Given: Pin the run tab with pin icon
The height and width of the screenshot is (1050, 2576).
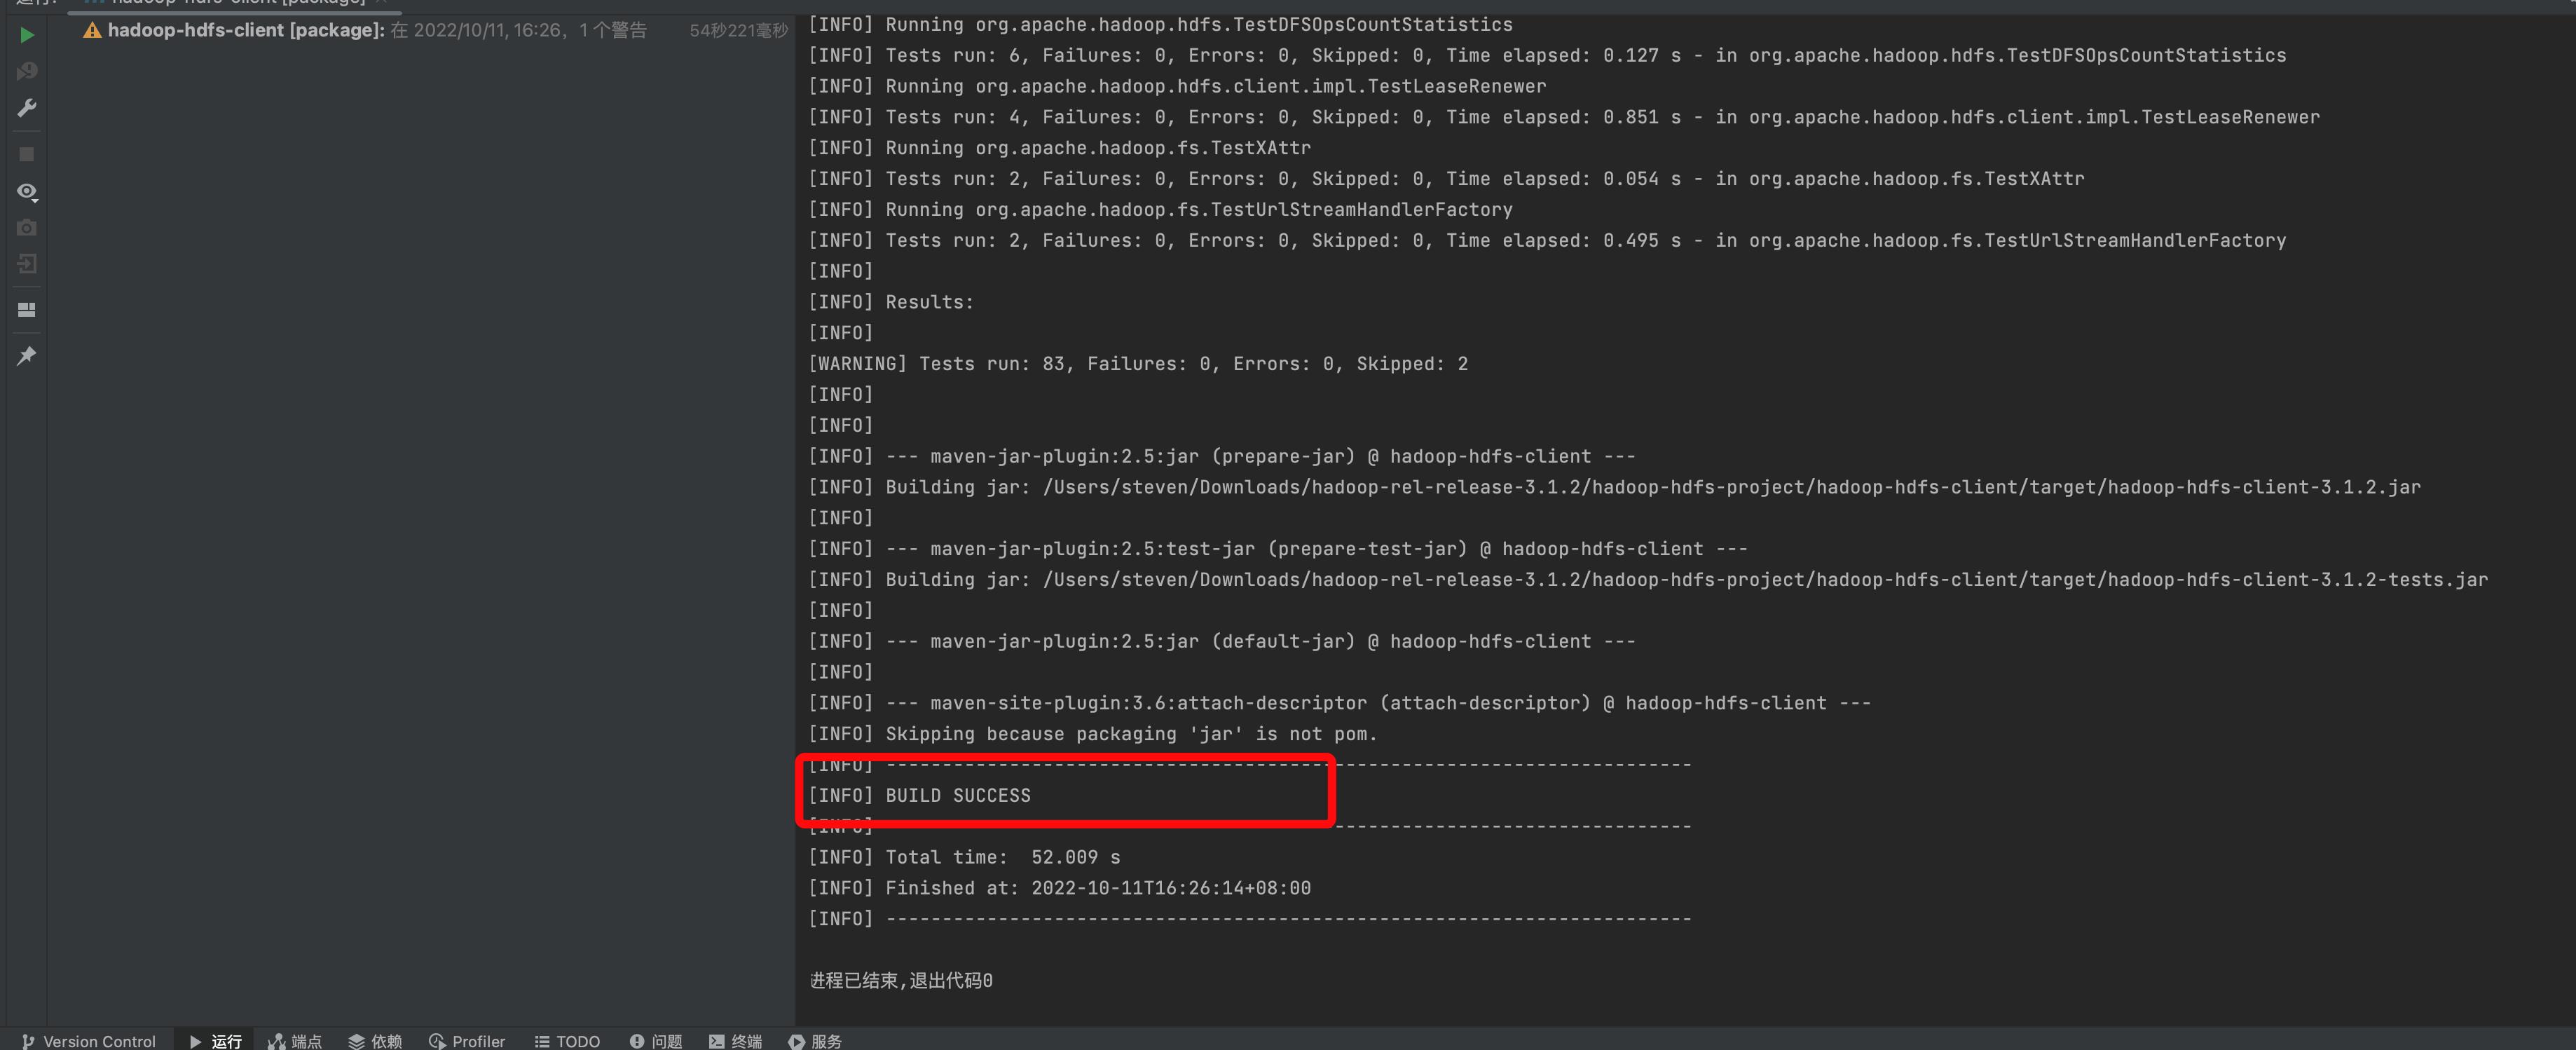Looking at the screenshot, I should click(27, 356).
